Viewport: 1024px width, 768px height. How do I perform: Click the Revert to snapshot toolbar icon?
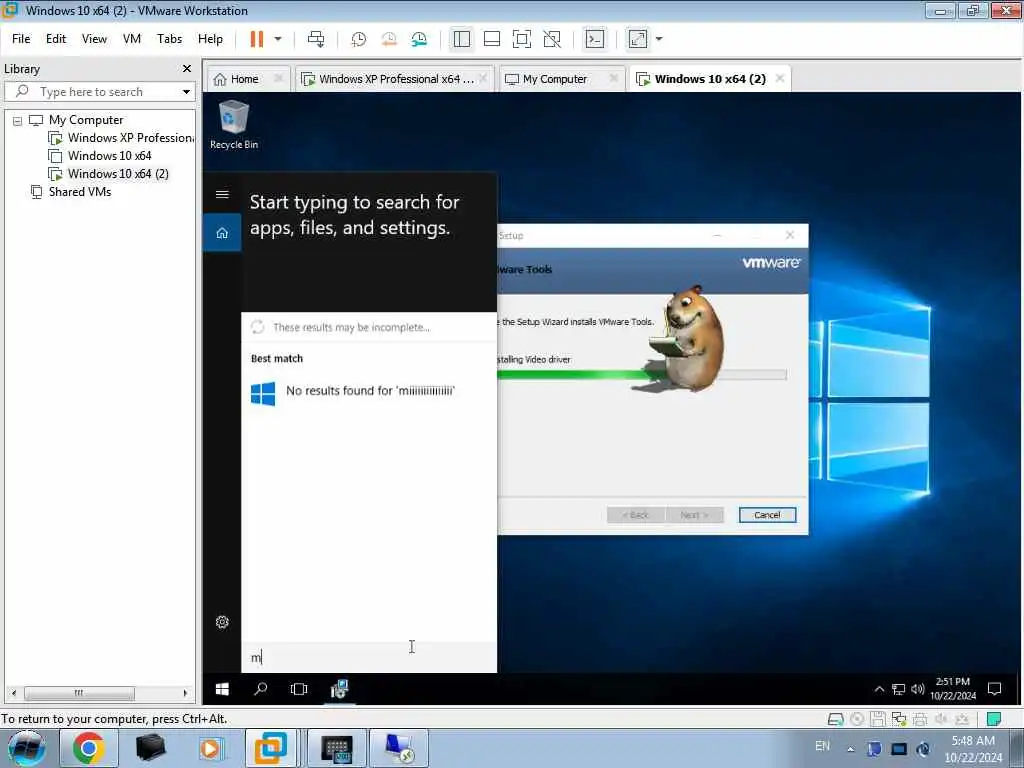pyautogui.click(x=389, y=39)
